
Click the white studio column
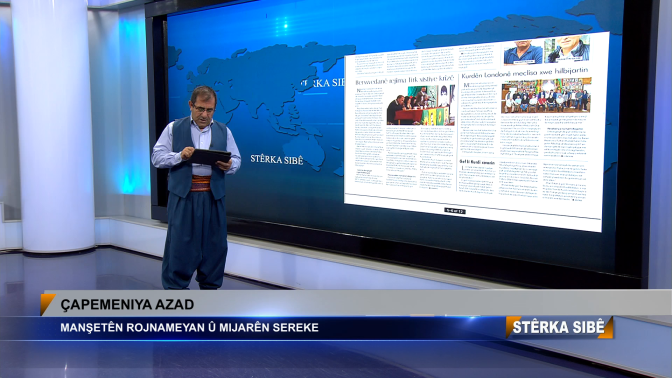coord(53,125)
